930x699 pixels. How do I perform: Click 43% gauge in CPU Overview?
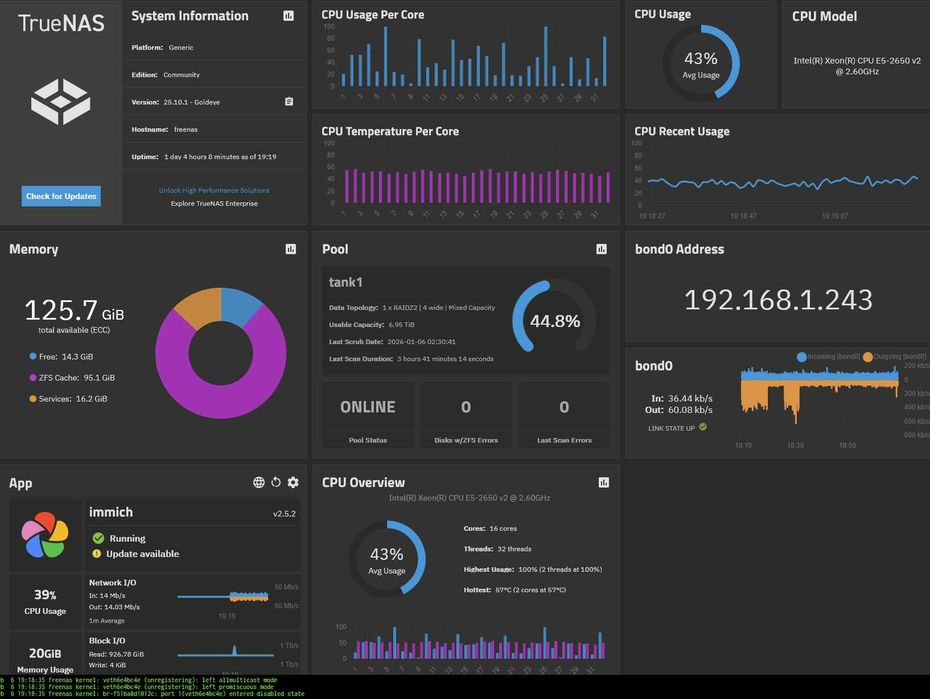(387, 558)
